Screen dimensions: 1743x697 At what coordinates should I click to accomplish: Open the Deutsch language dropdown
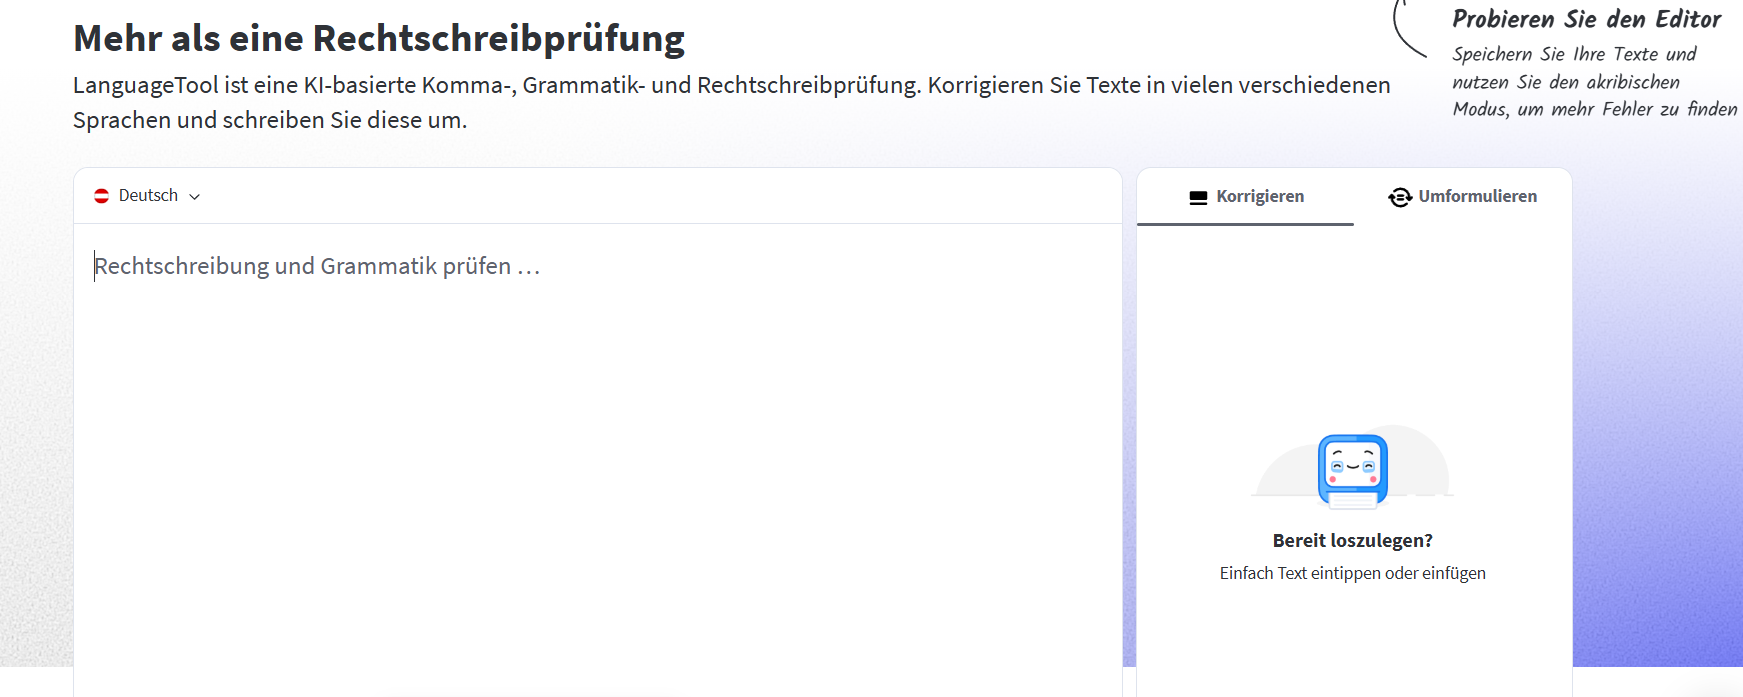pyautogui.click(x=147, y=196)
